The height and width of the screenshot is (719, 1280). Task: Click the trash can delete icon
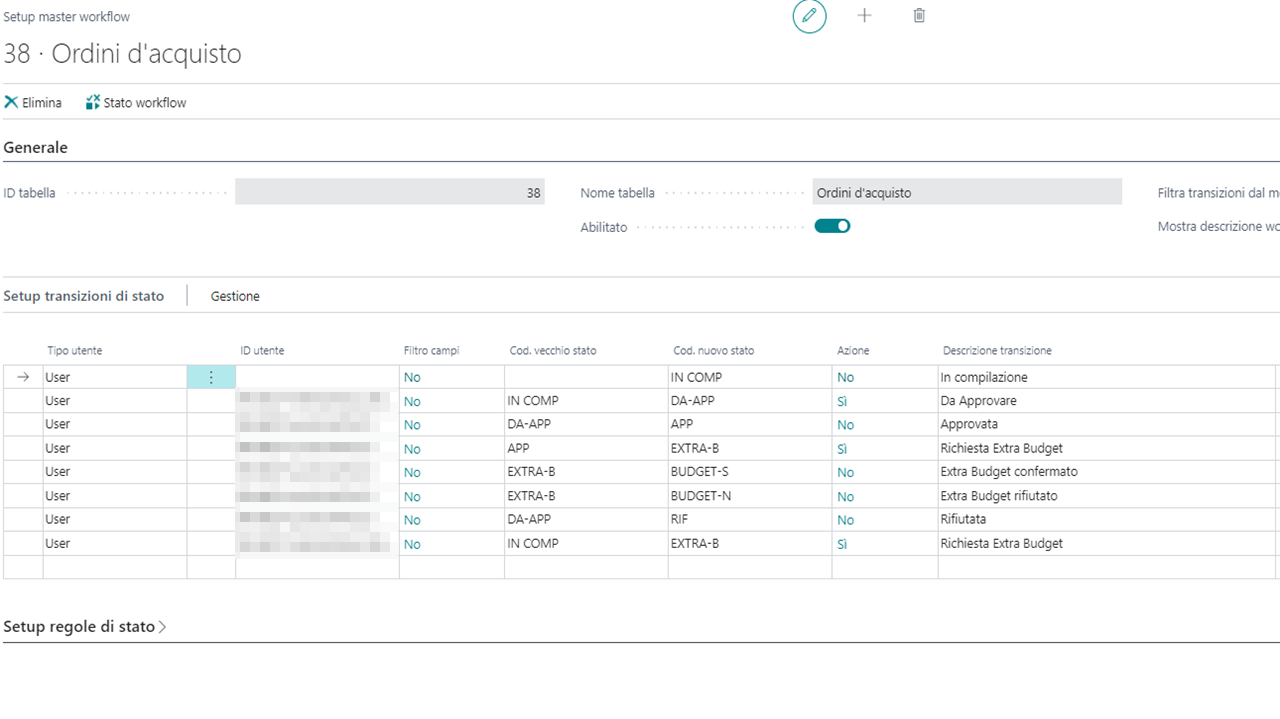click(x=919, y=16)
